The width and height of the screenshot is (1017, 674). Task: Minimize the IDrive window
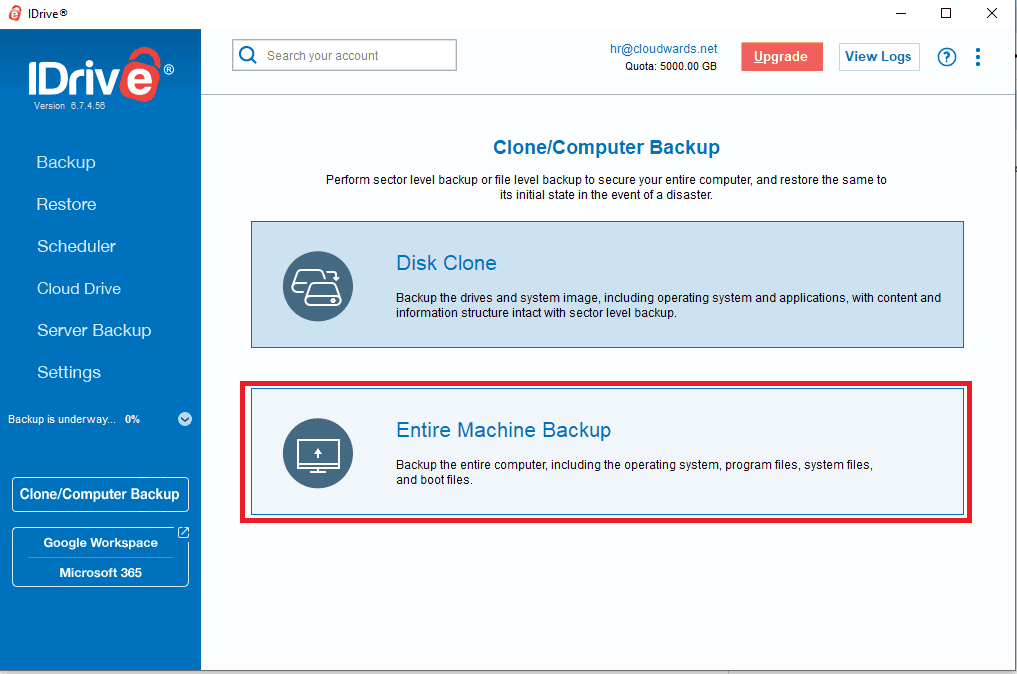click(x=900, y=13)
